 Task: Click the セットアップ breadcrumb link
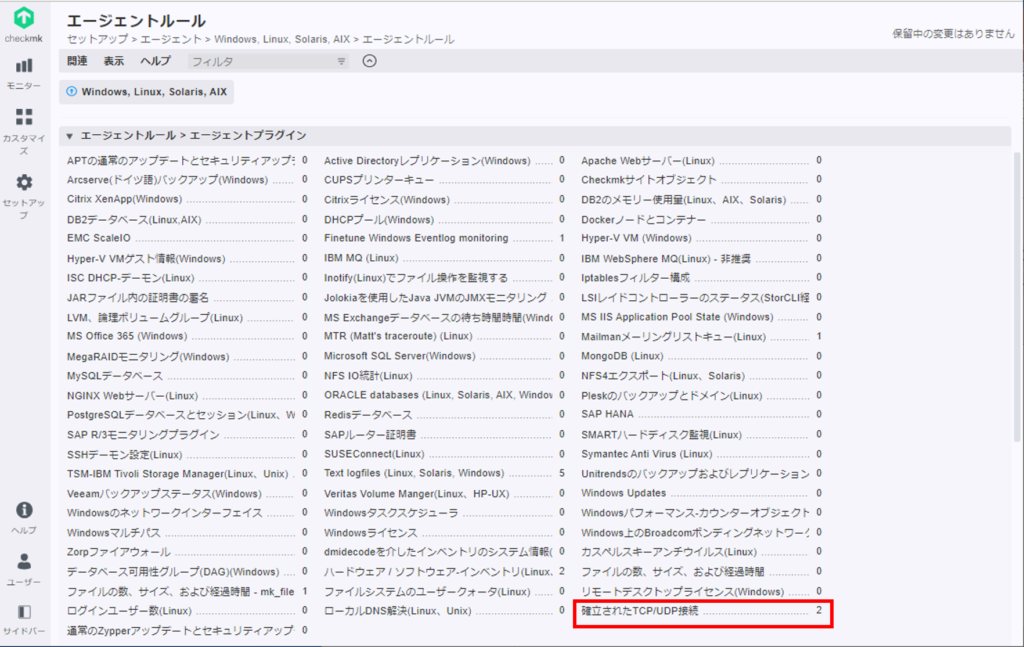[97, 39]
